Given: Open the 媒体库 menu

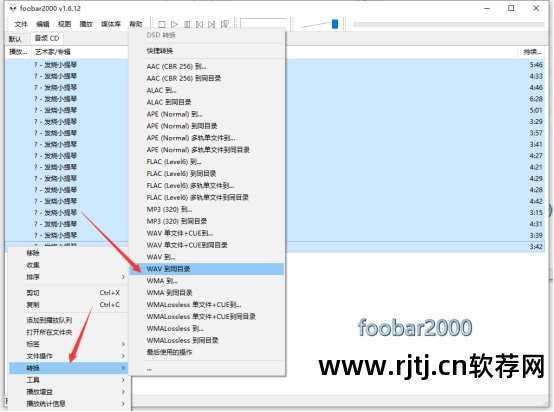Looking at the screenshot, I should pos(111,24).
